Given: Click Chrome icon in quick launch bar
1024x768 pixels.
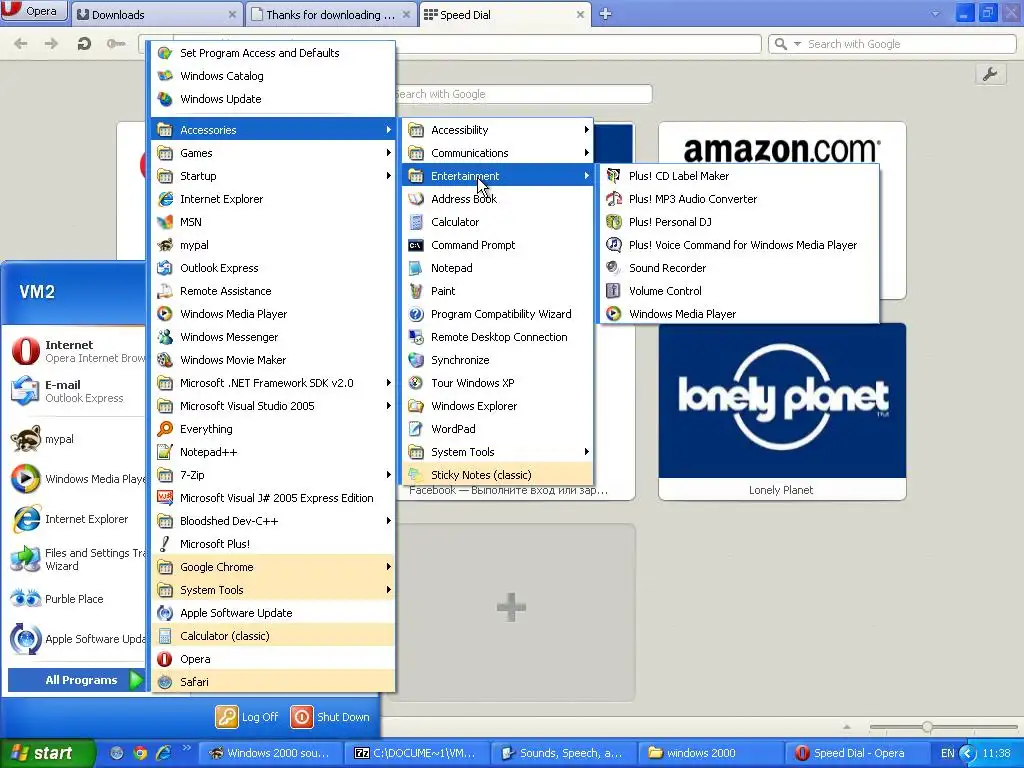Looking at the screenshot, I should click(x=140, y=753).
